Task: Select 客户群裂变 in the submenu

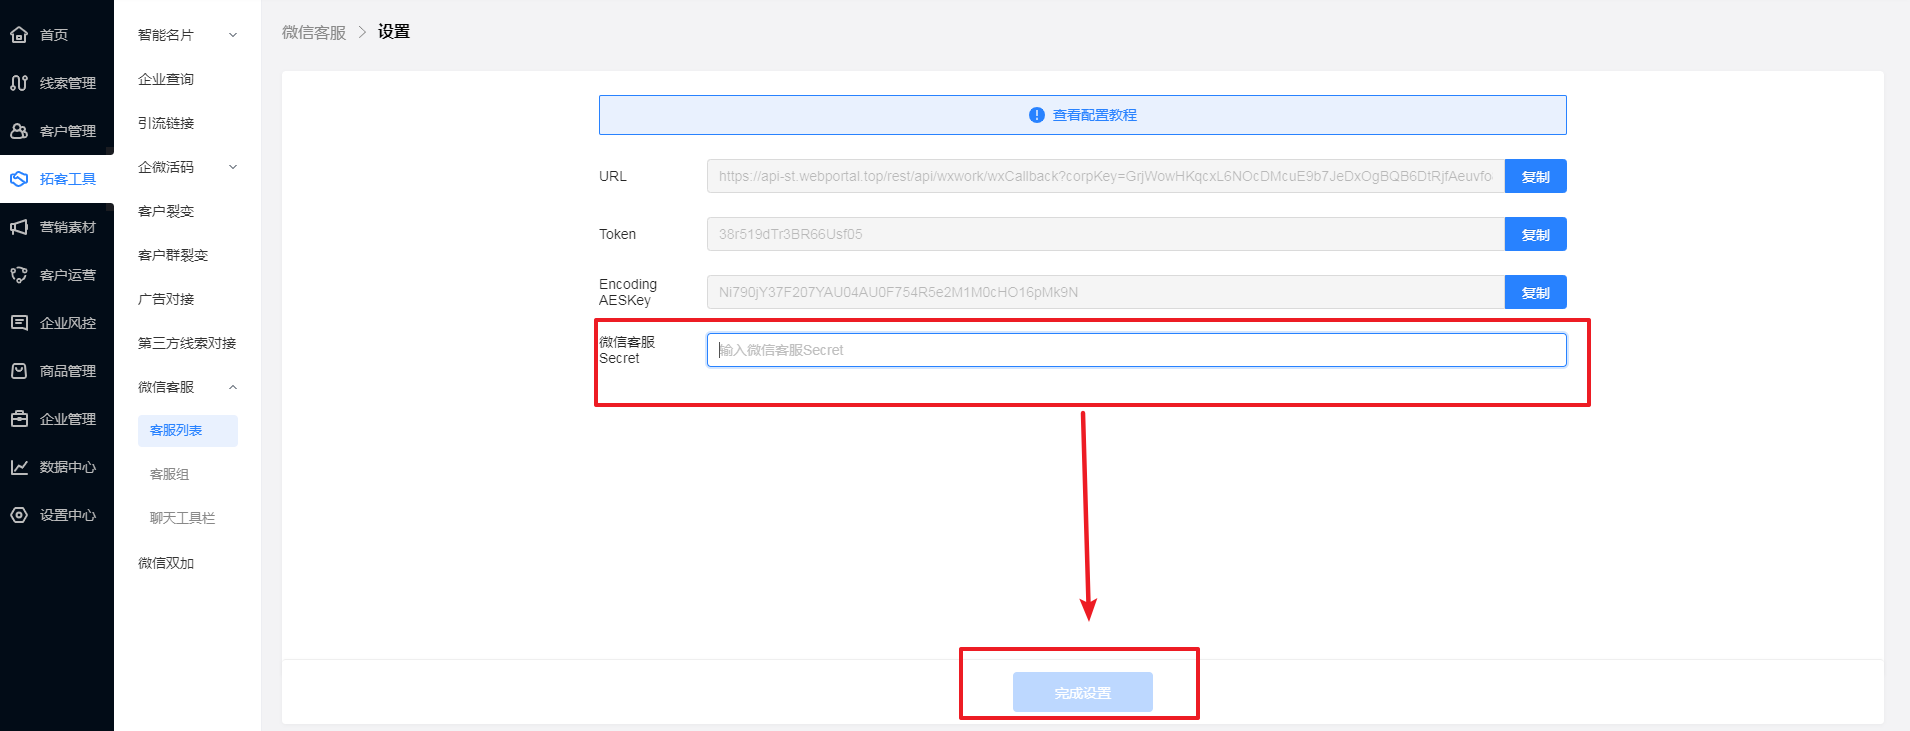Action: click(x=173, y=255)
